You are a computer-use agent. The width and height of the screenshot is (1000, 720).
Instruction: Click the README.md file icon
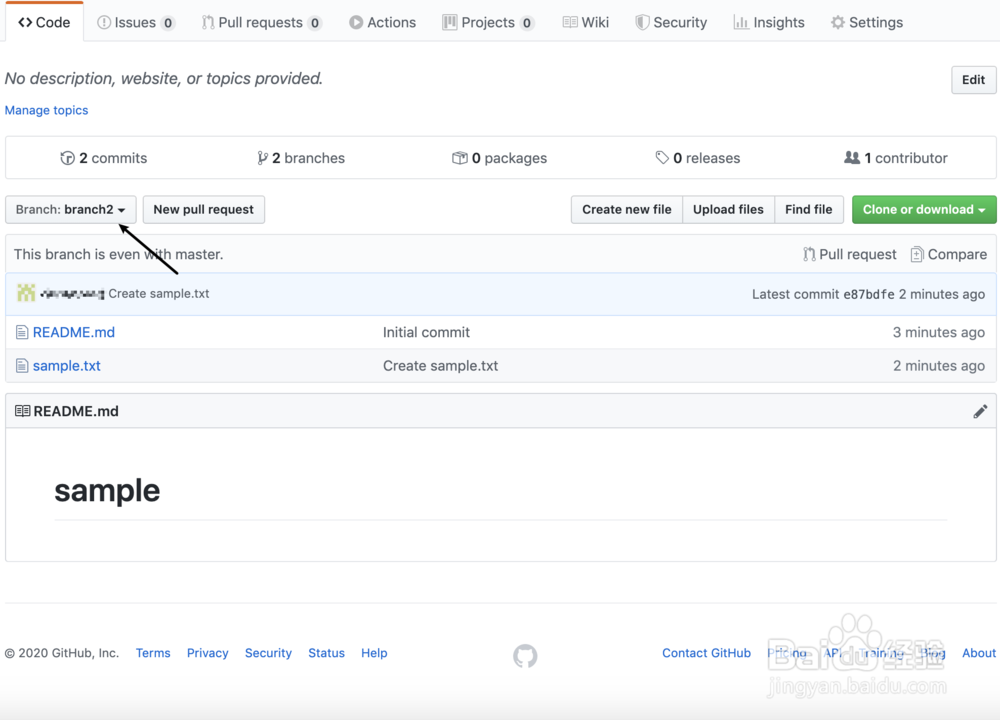(22, 332)
